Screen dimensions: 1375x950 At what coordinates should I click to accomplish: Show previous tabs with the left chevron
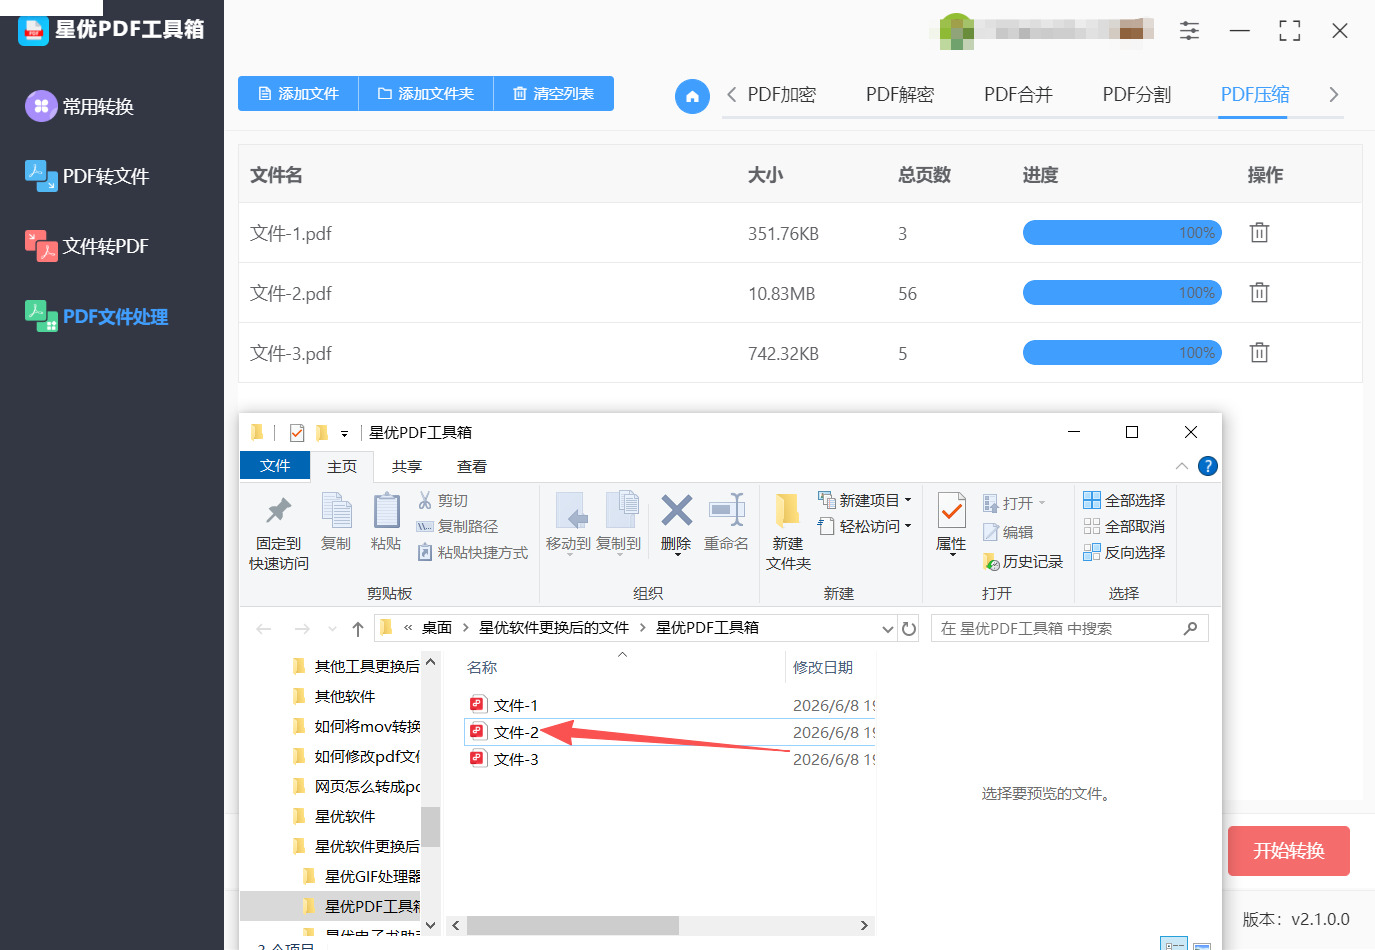point(731,95)
